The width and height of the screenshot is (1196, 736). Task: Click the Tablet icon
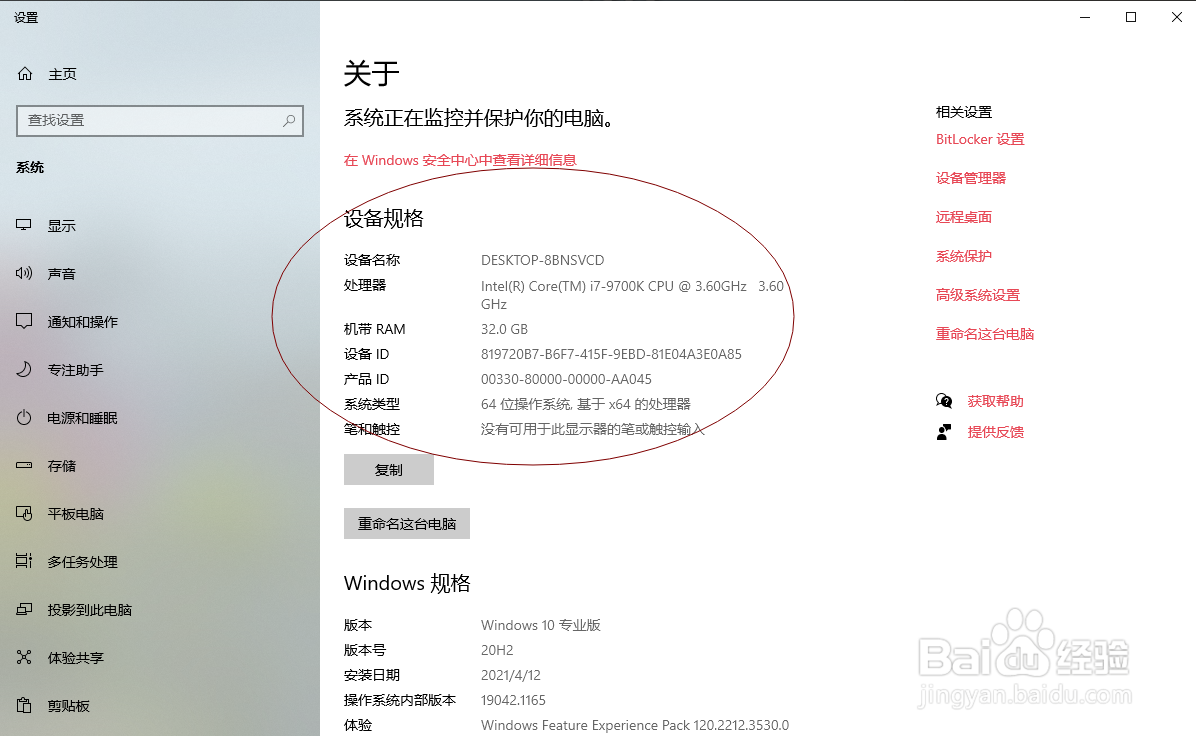(x=24, y=513)
